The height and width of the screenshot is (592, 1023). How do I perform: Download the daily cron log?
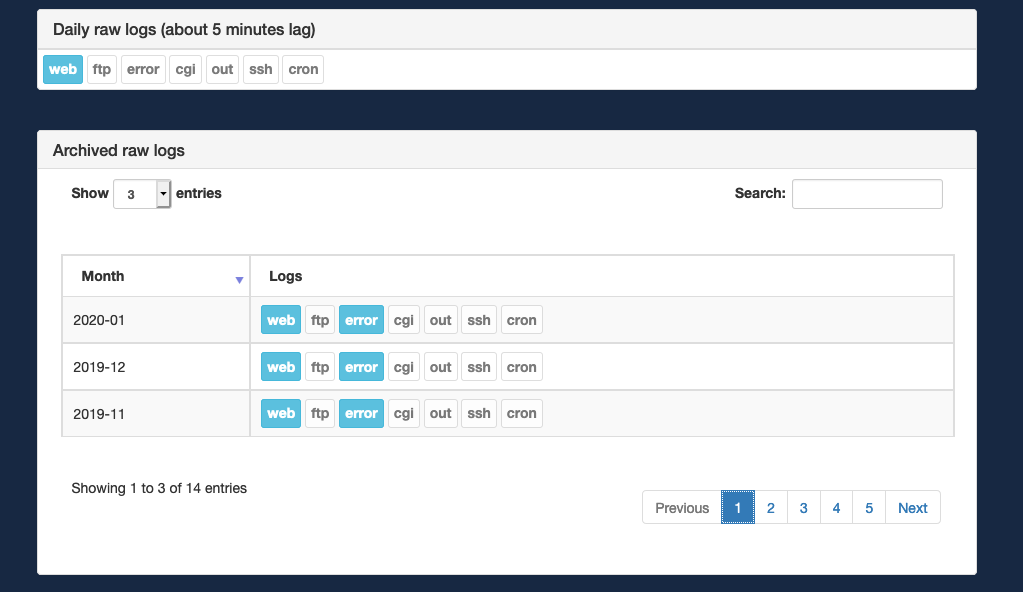(x=302, y=69)
